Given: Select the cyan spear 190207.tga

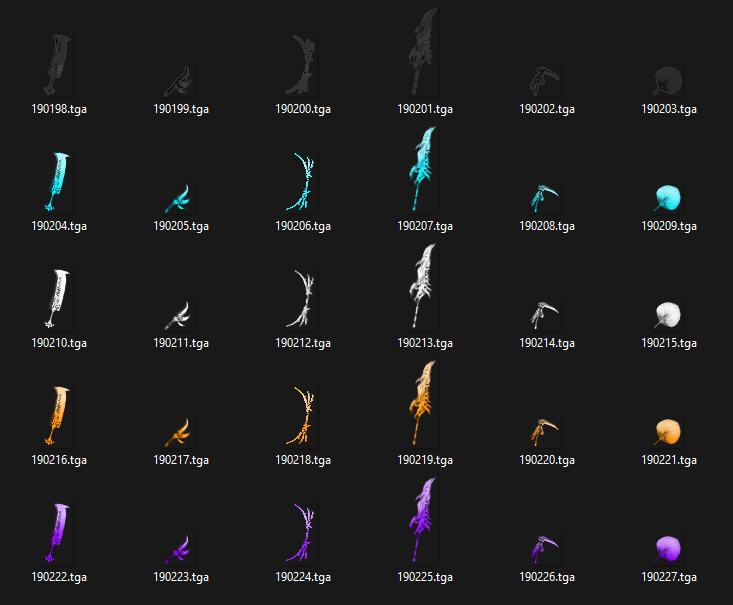Looking at the screenshot, I should coord(423,169).
